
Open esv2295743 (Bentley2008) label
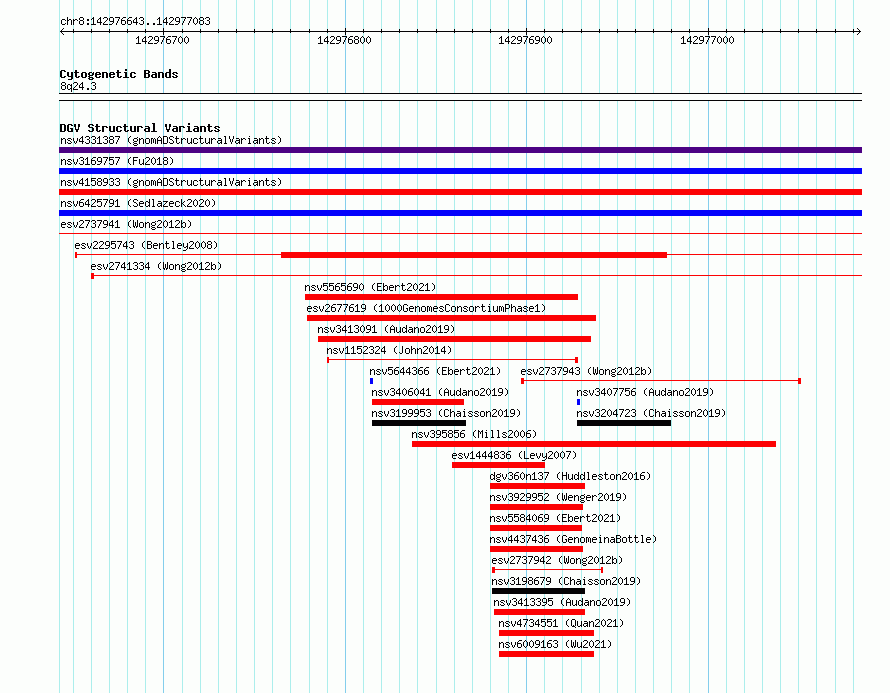(x=146, y=245)
